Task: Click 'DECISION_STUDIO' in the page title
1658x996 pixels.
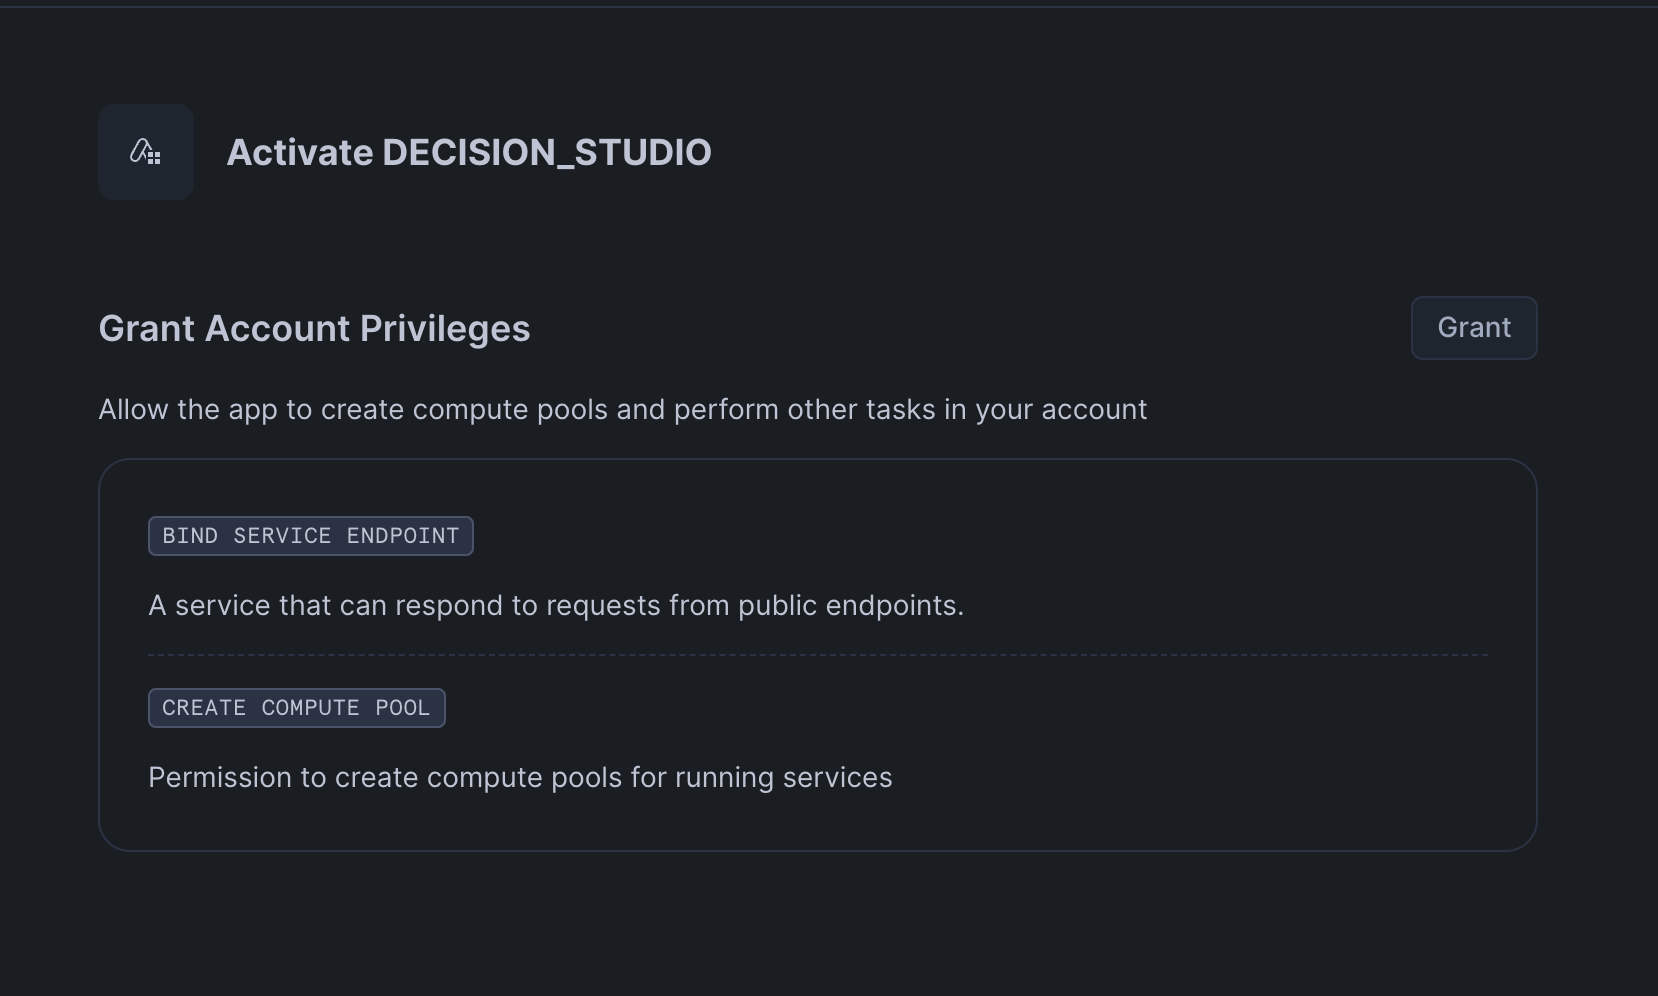Action: pyautogui.click(x=546, y=152)
